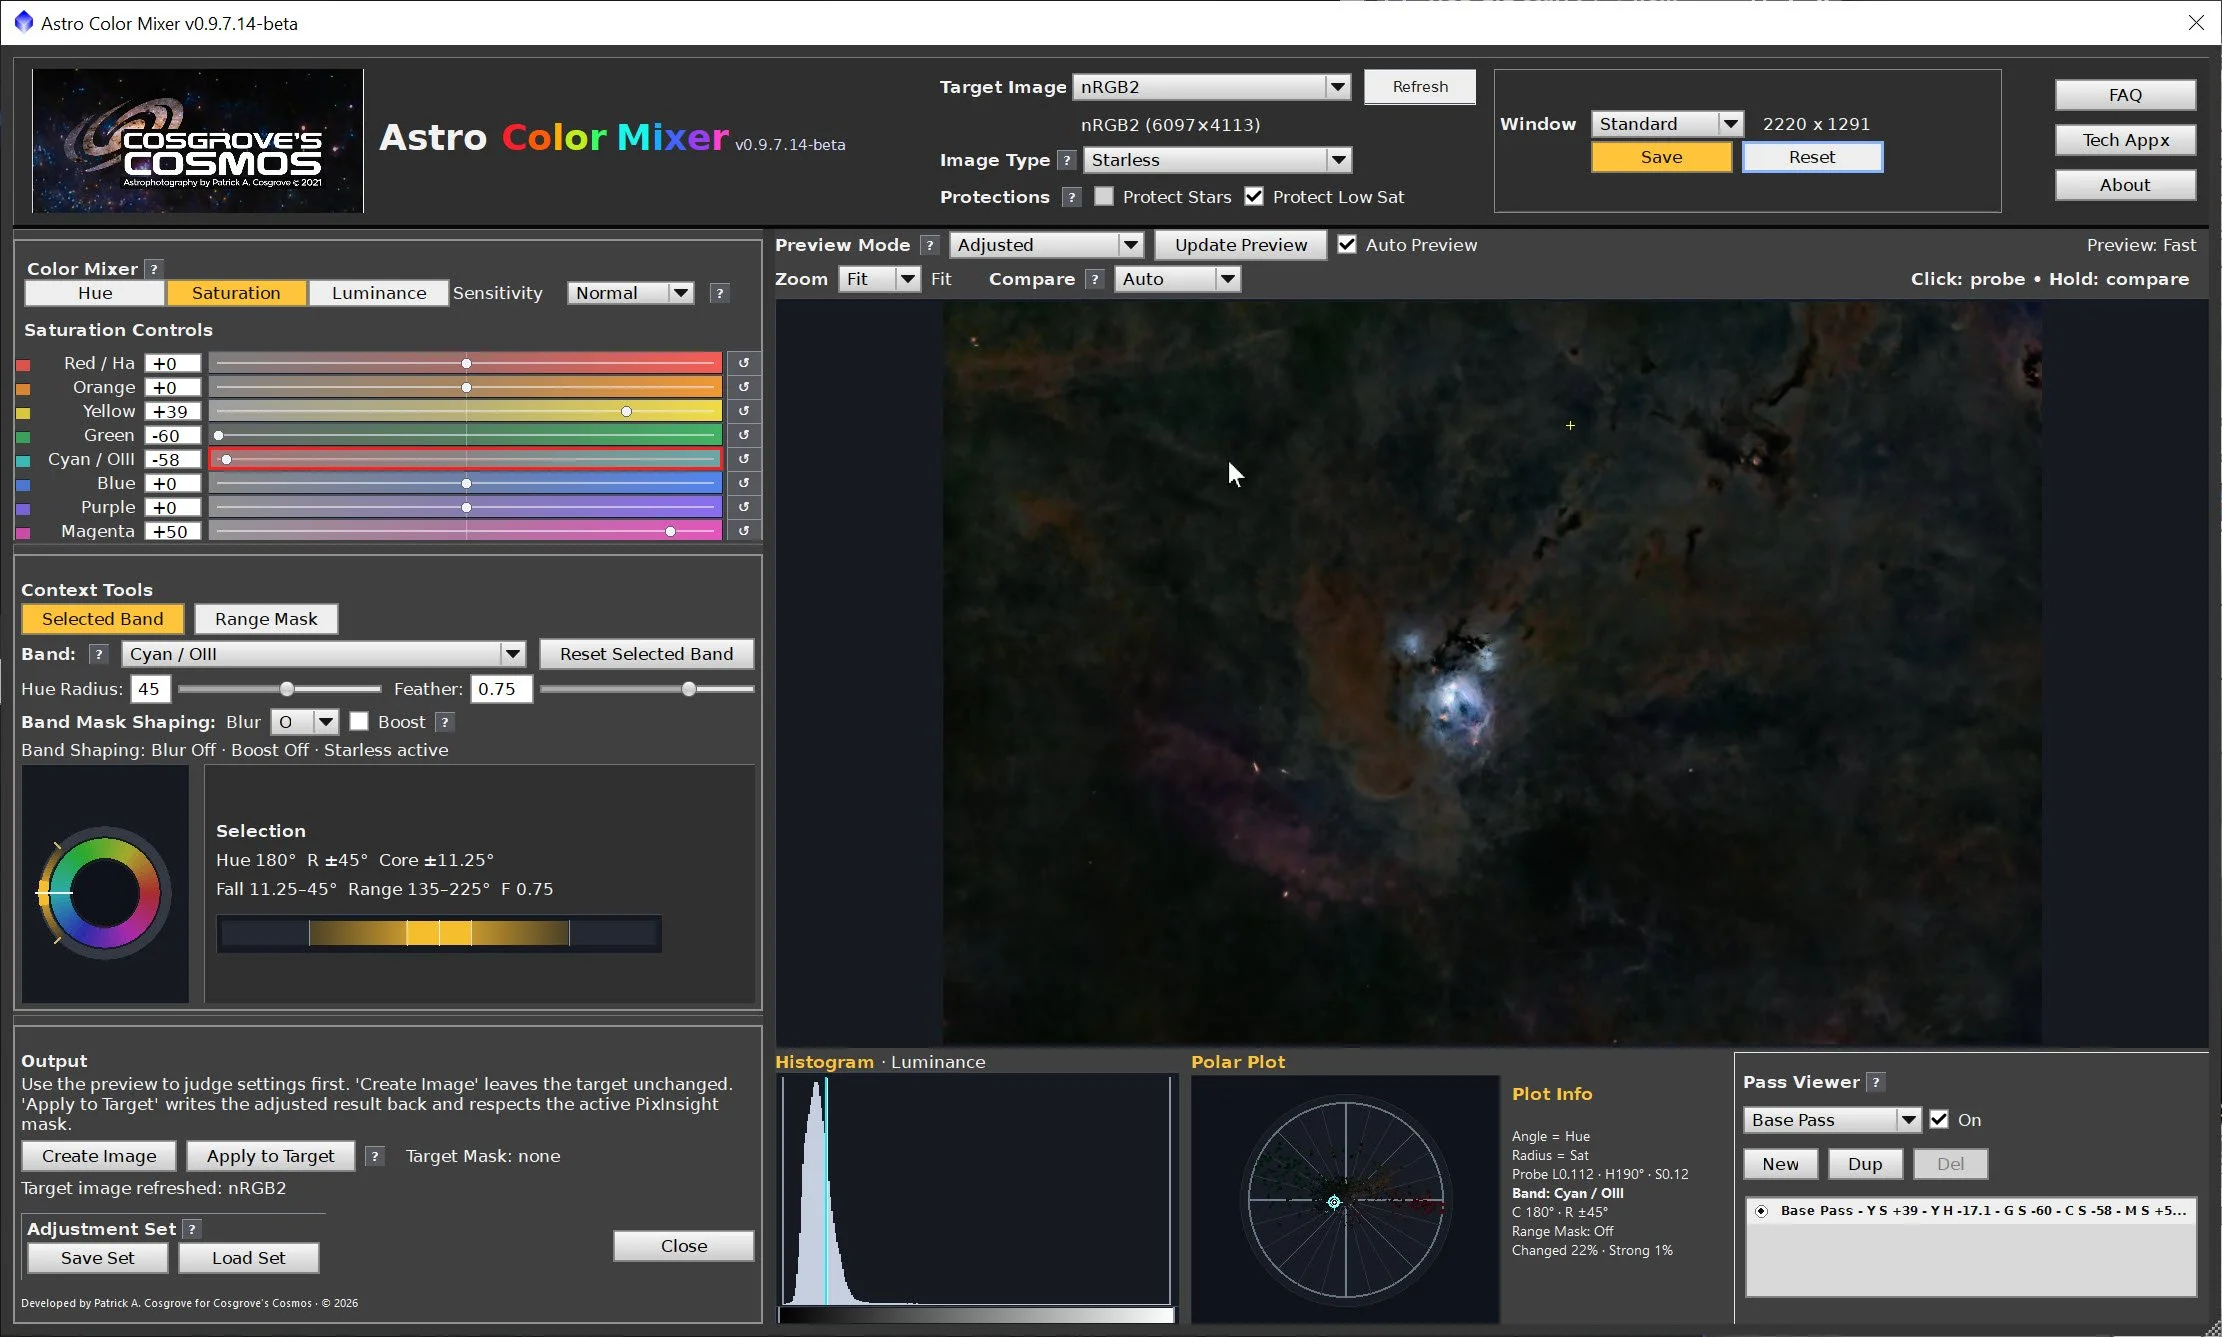Open the Zoom Fit dropdown

pyautogui.click(x=879, y=279)
